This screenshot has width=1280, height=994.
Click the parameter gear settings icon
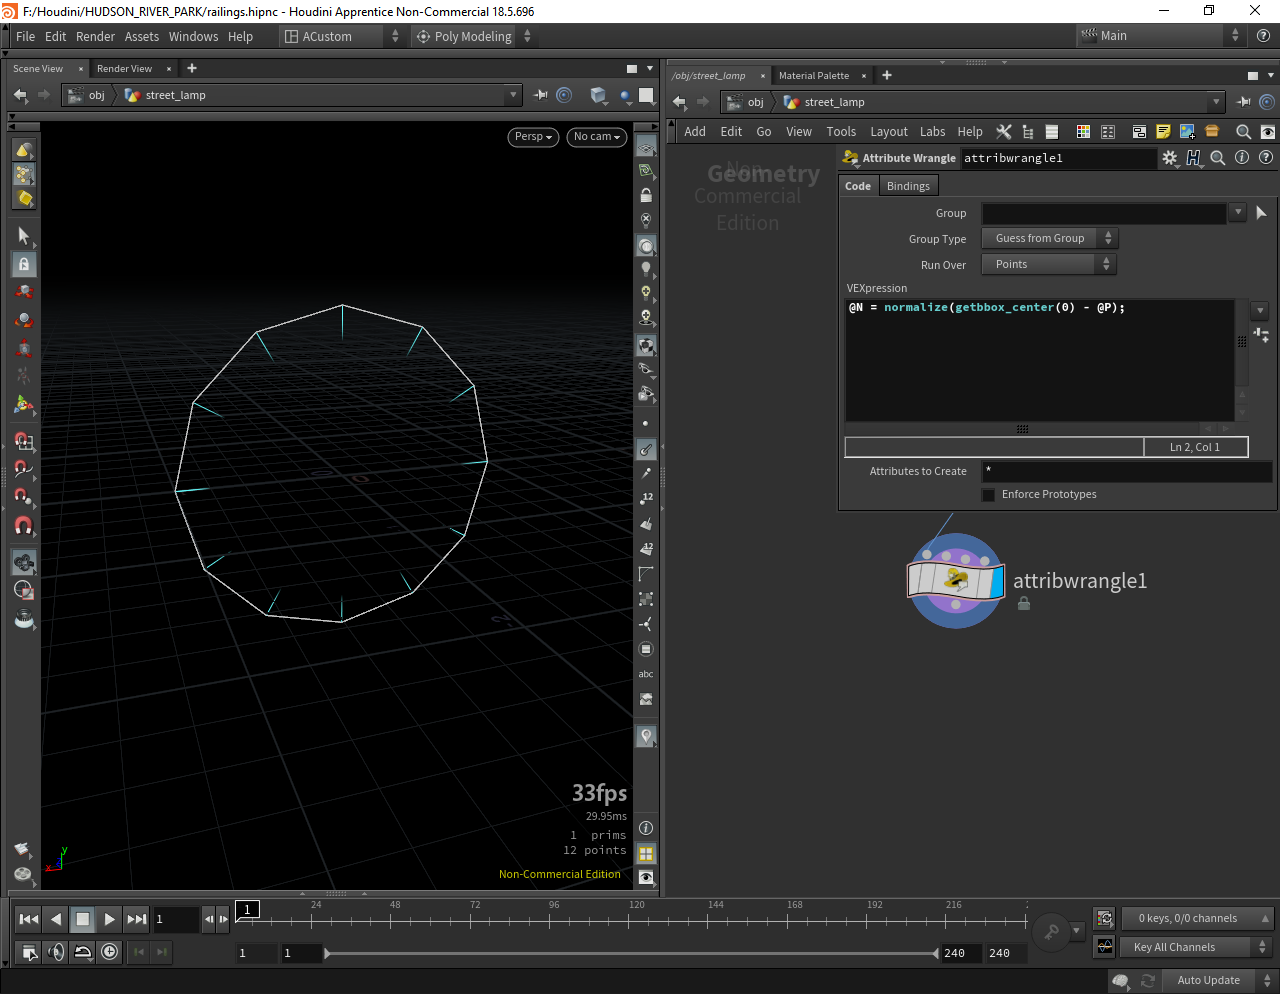[x=1169, y=158]
